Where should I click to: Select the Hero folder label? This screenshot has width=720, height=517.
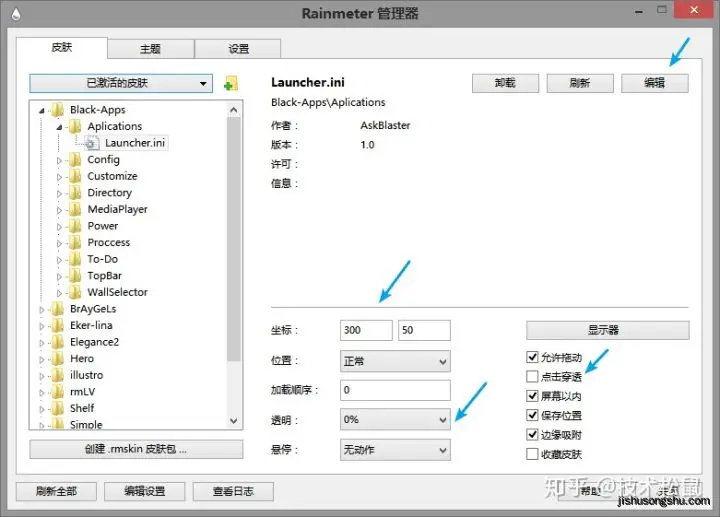coord(82,358)
